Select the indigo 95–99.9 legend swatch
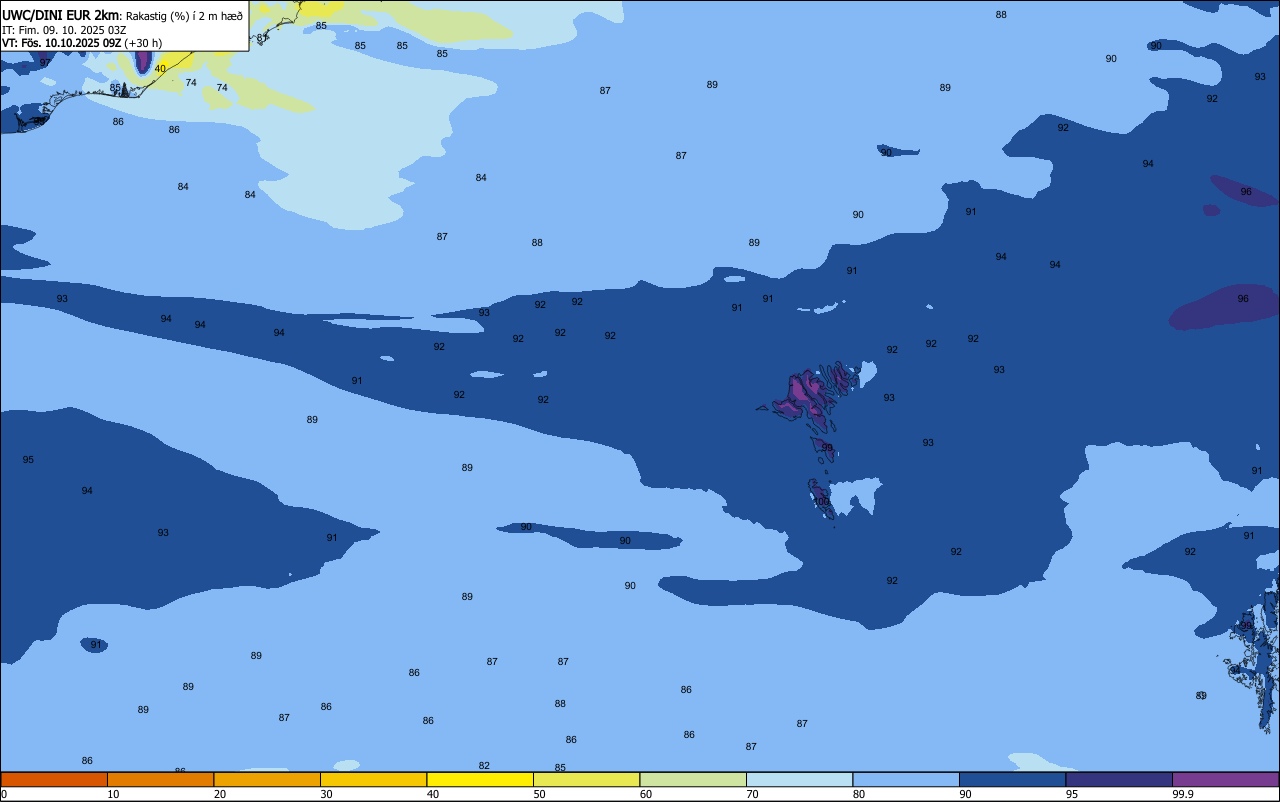Screen dimensions: 1280x802 point(1119,779)
